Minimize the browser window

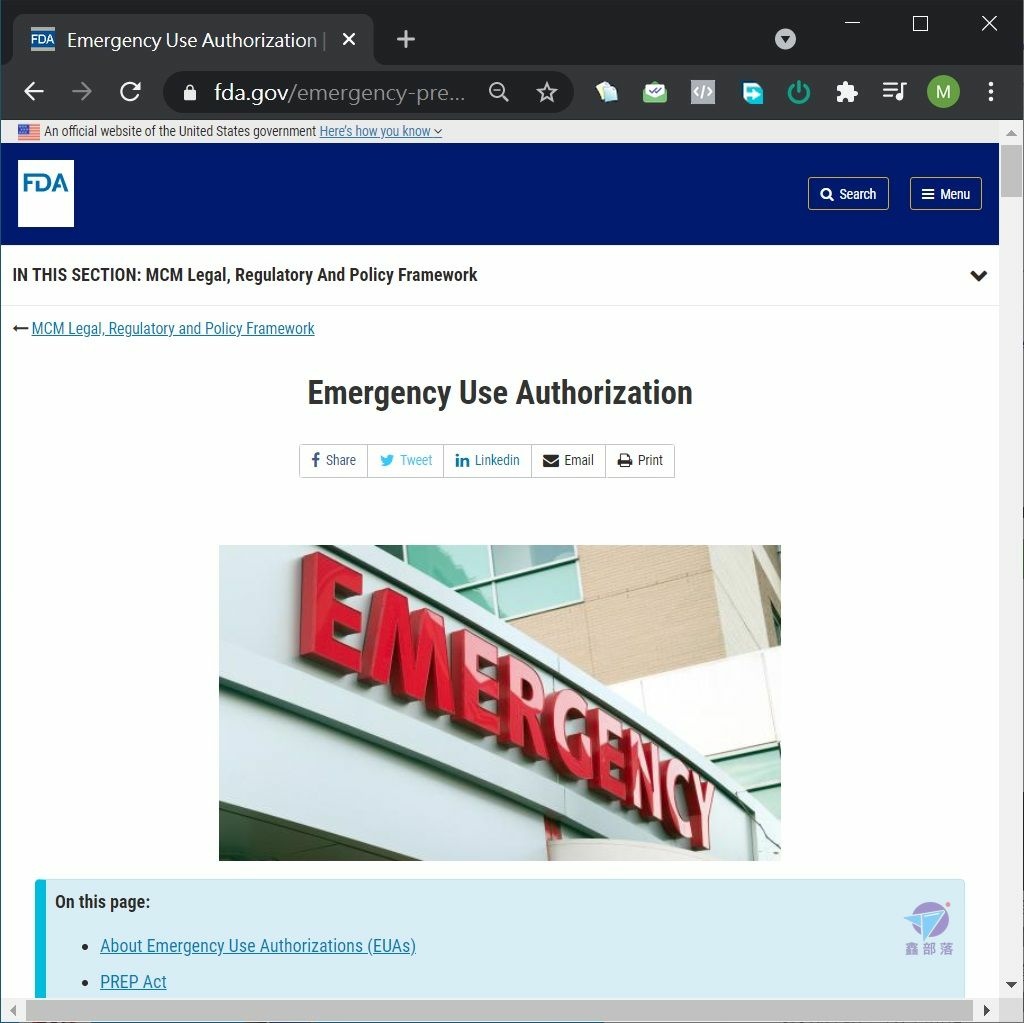(852, 23)
